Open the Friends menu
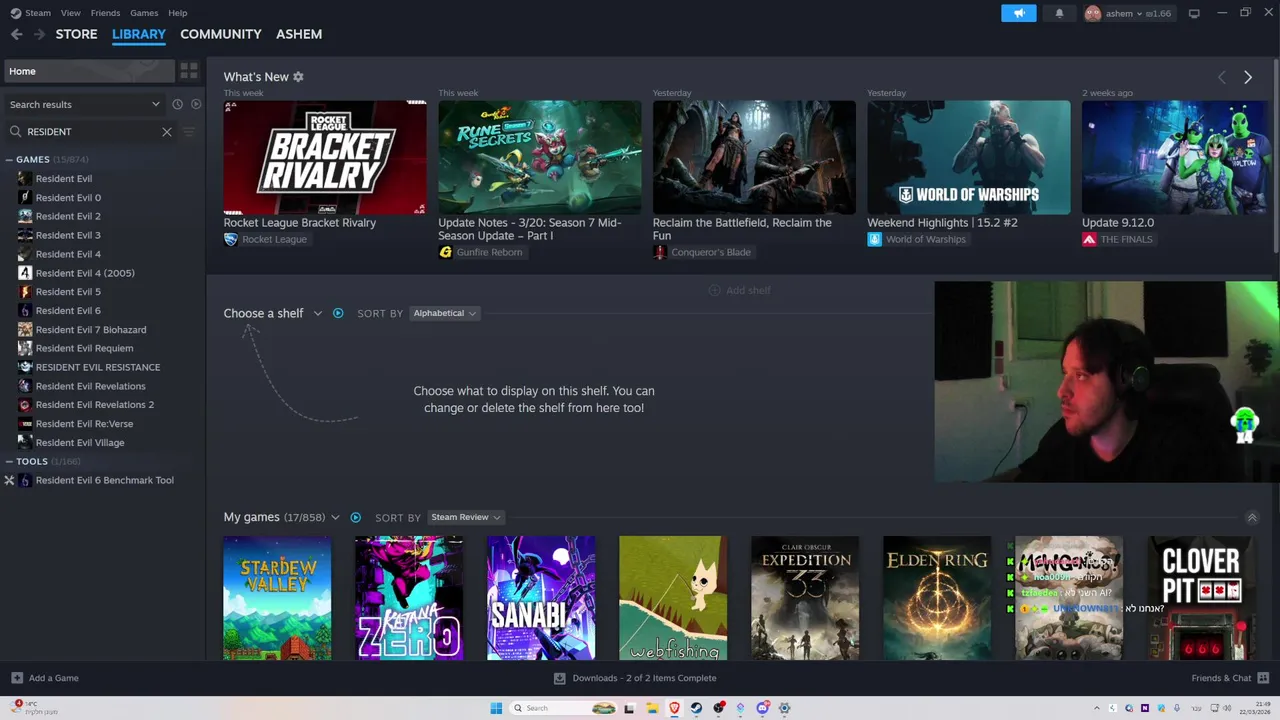Image resolution: width=1280 pixels, height=720 pixels. click(x=105, y=13)
